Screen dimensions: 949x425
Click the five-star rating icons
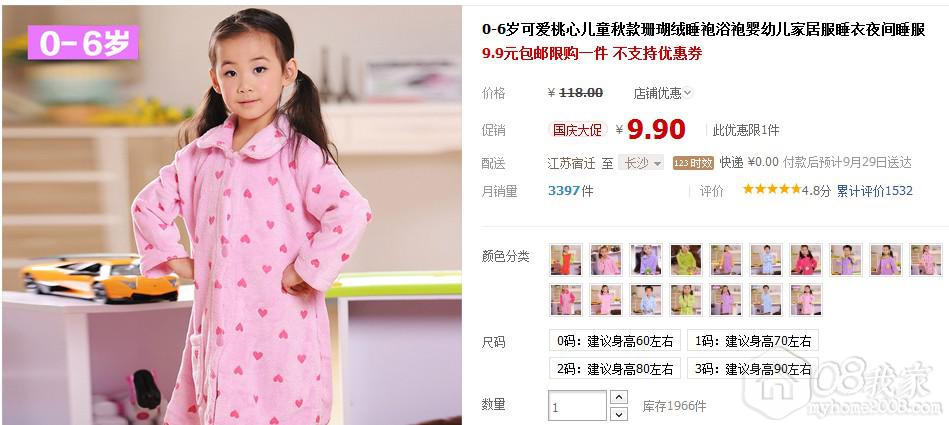point(772,189)
